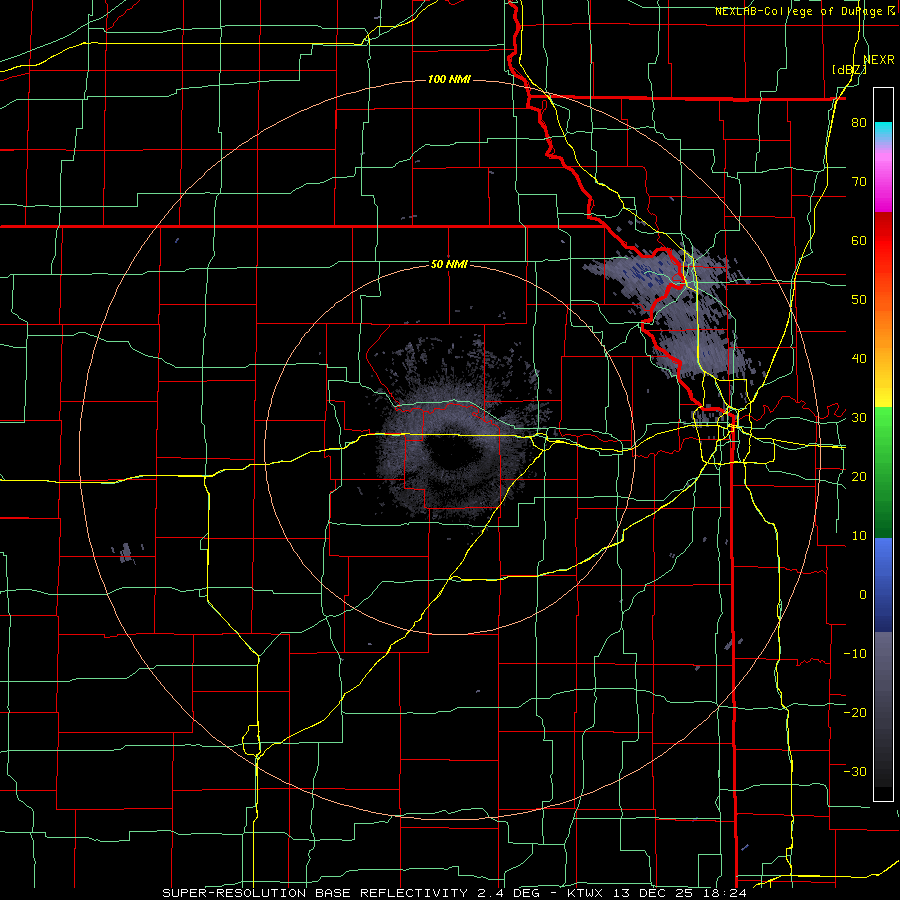The width and height of the screenshot is (900, 900).
Task: Click the 50 NMI range ring label
Action: 449,265
